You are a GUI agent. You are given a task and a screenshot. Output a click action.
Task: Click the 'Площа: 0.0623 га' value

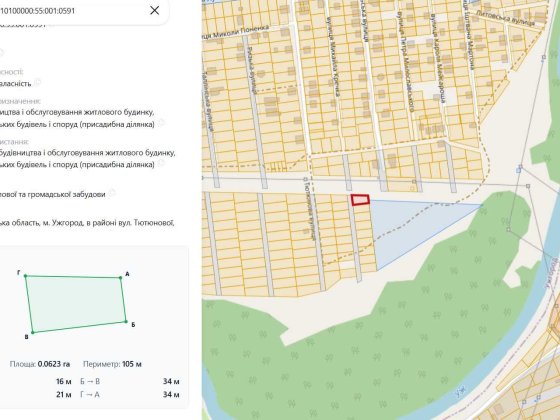(x=40, y=364)
